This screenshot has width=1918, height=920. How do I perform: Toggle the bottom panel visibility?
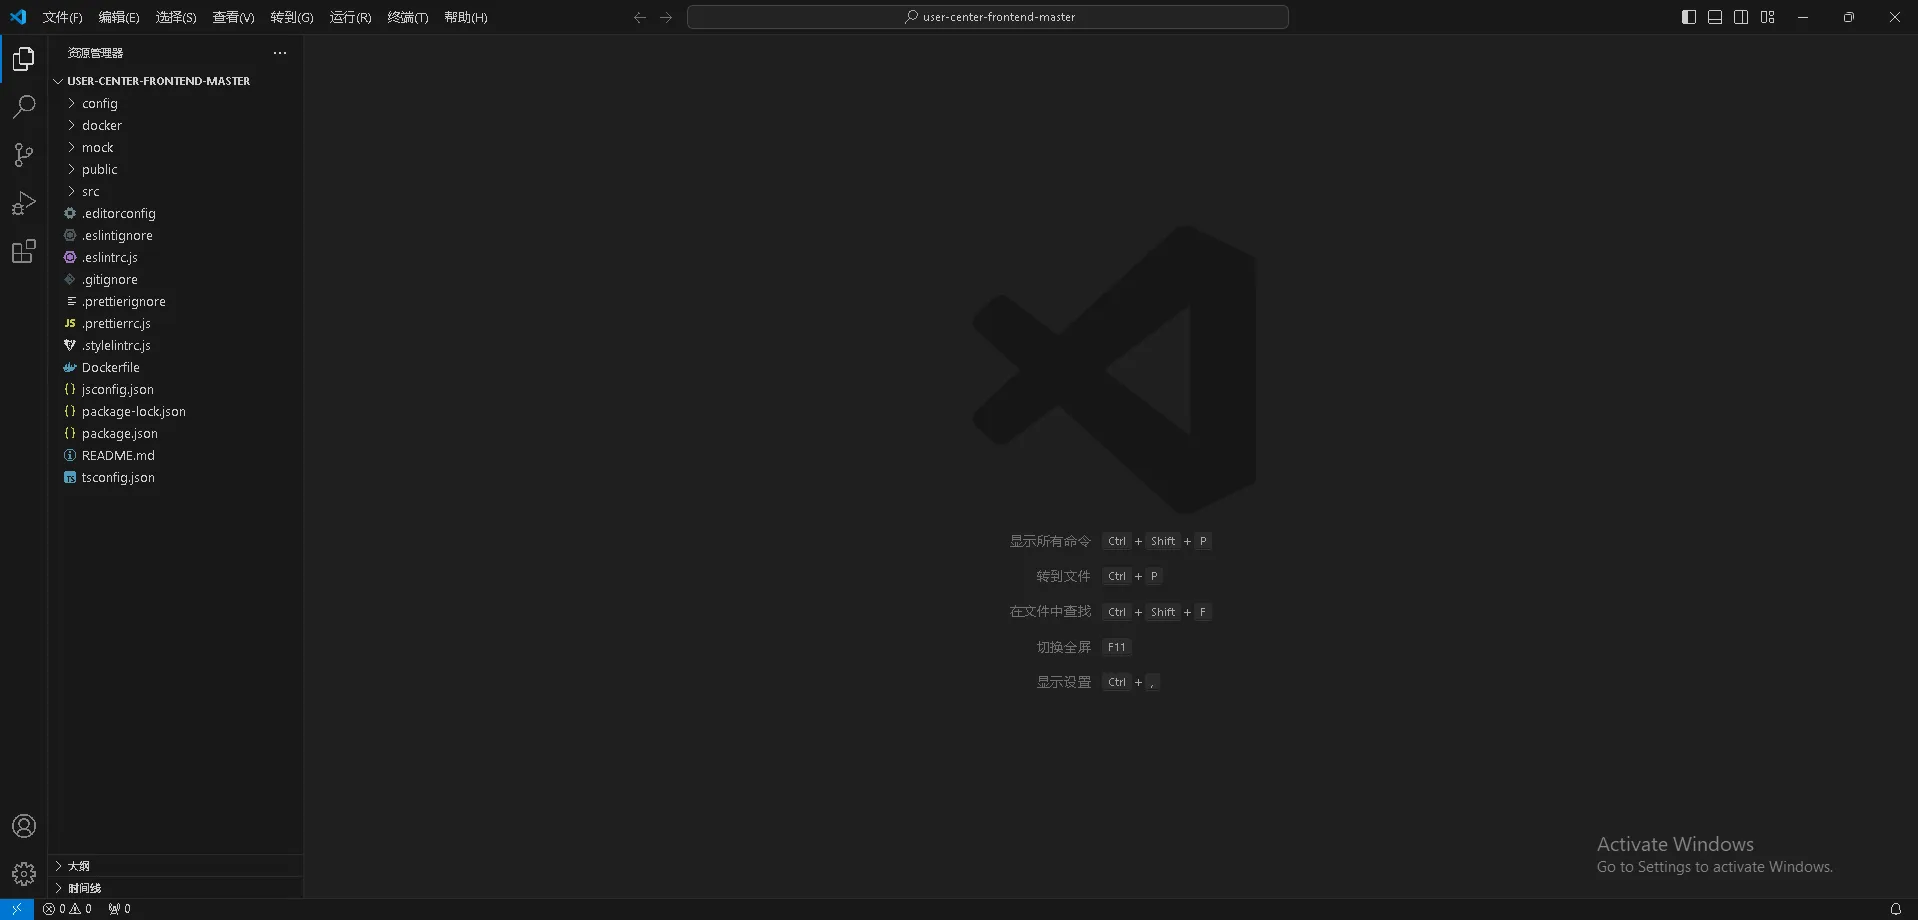(x=1715, y=17)
